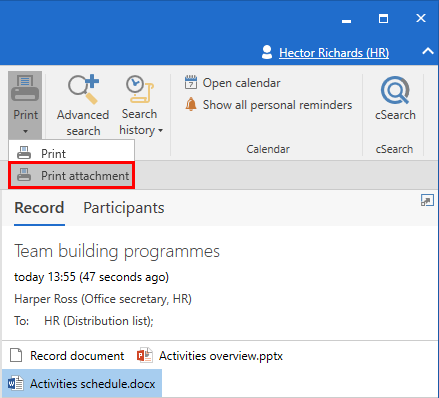Launch the cSearch icon

click(x=395, y=90)
